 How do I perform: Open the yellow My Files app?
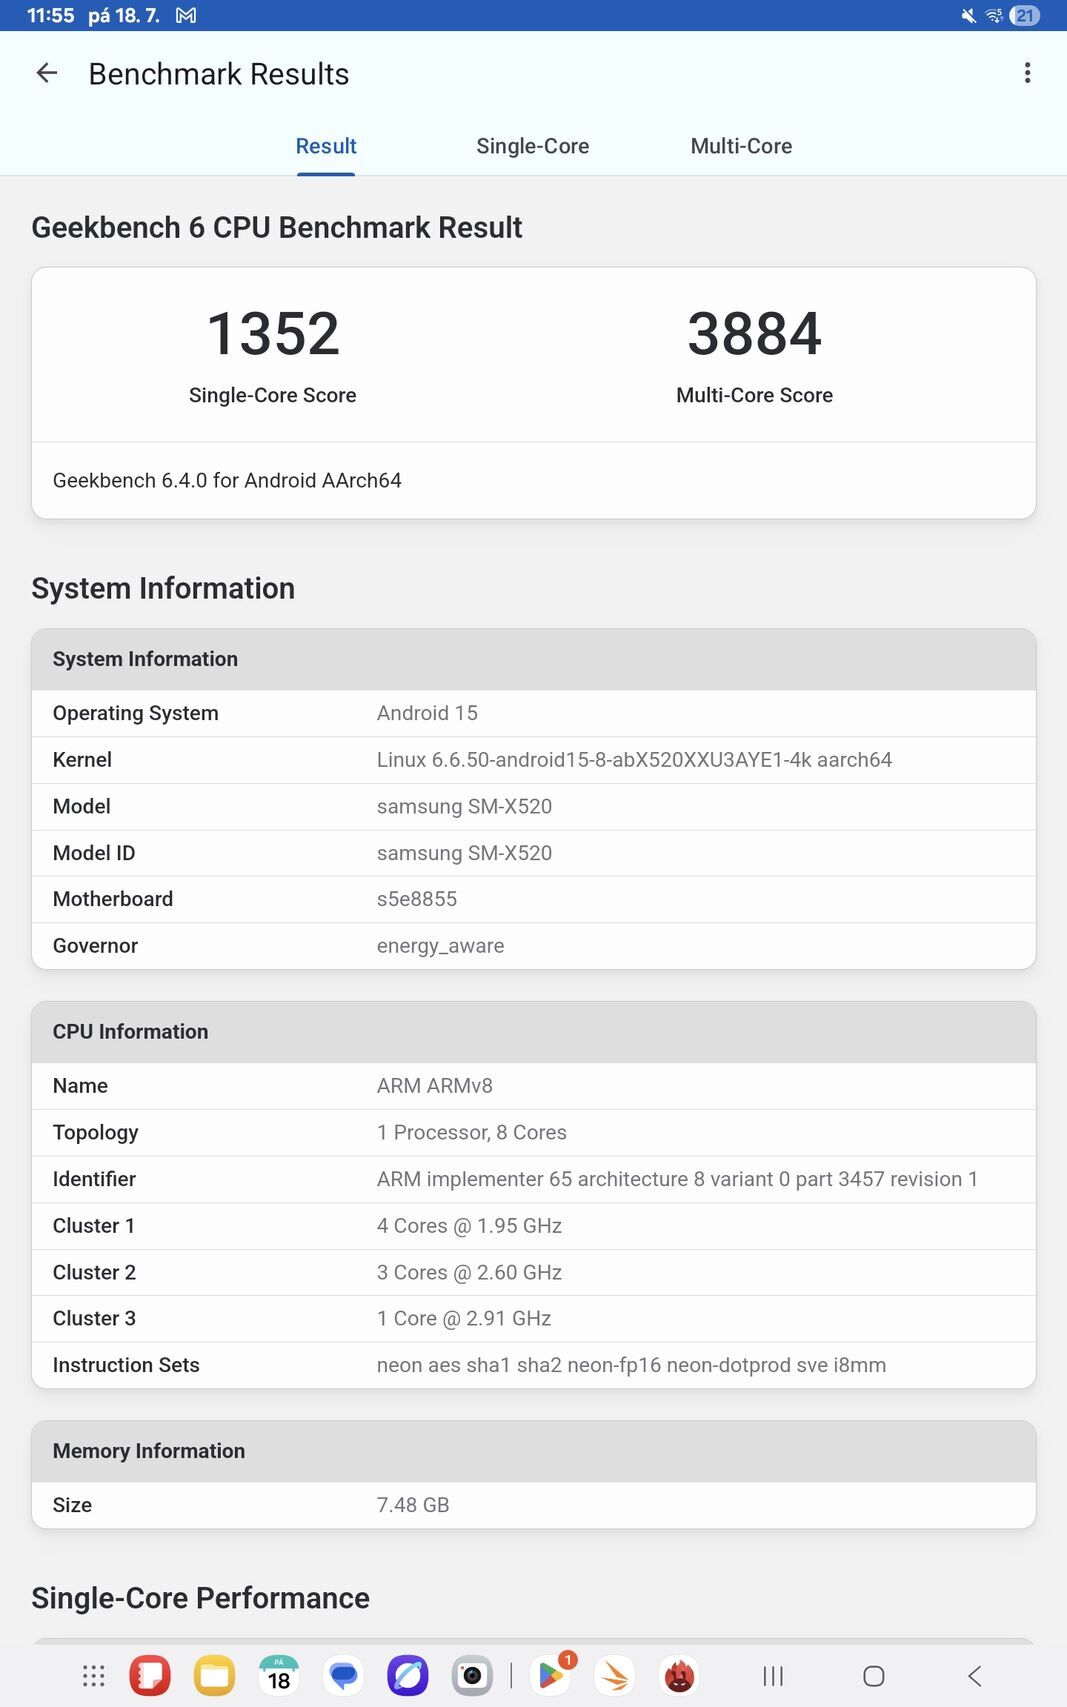(214, 1676)
